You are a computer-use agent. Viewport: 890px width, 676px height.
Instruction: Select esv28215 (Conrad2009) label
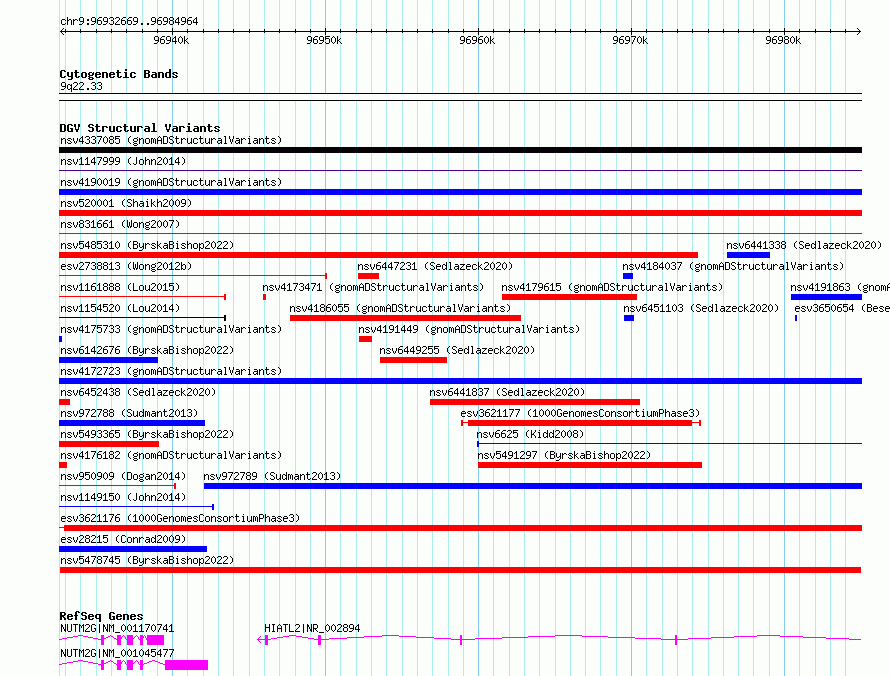(x=123, y=539)
